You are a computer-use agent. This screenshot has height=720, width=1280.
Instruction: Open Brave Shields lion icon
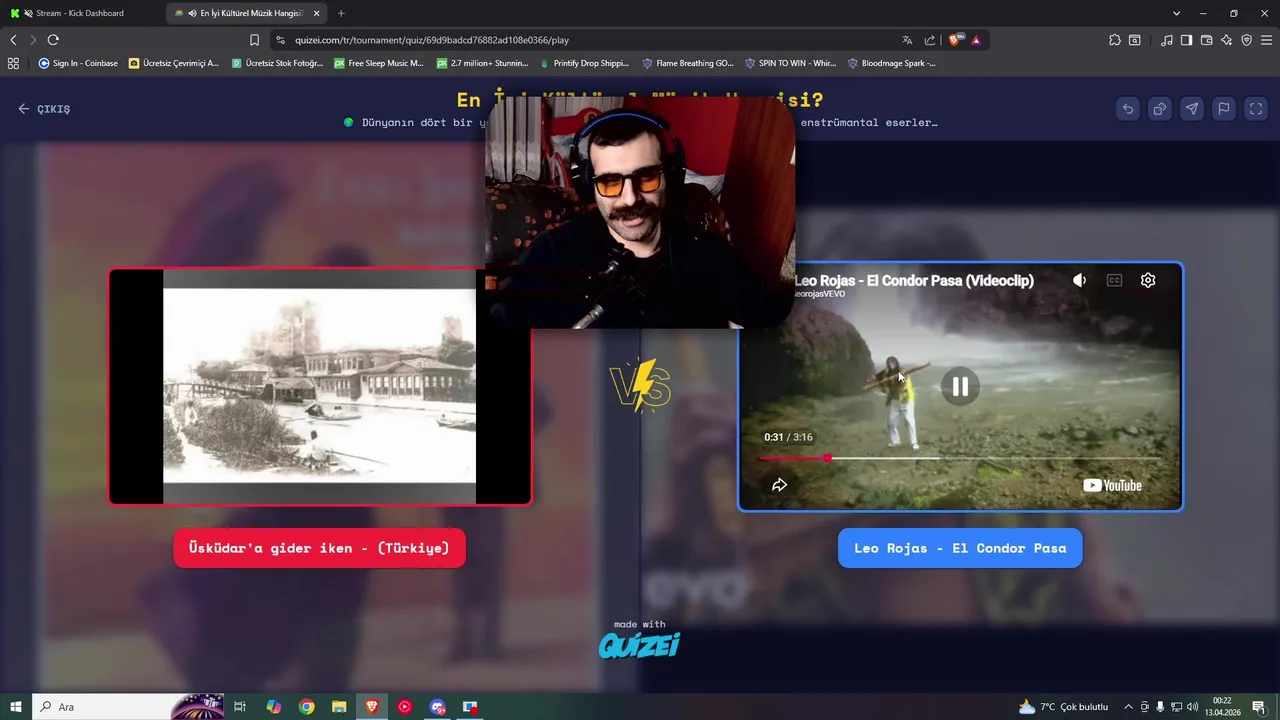tap(954, 40)
